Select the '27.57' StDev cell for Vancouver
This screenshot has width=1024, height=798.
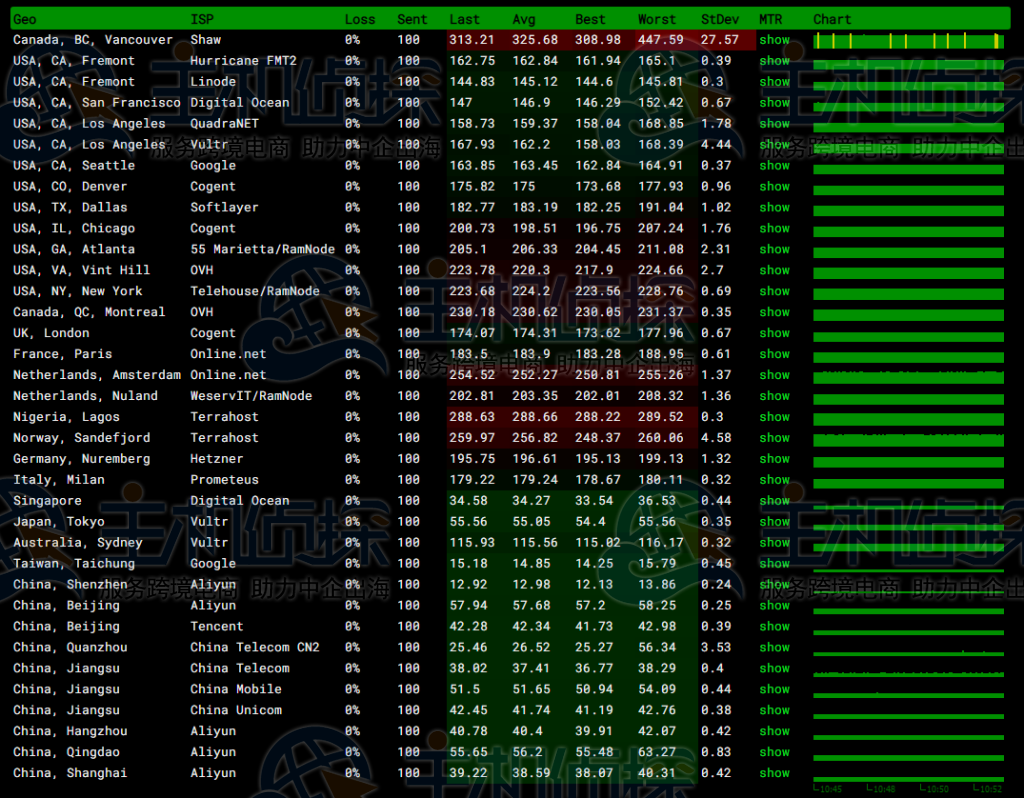pos(720,40)
